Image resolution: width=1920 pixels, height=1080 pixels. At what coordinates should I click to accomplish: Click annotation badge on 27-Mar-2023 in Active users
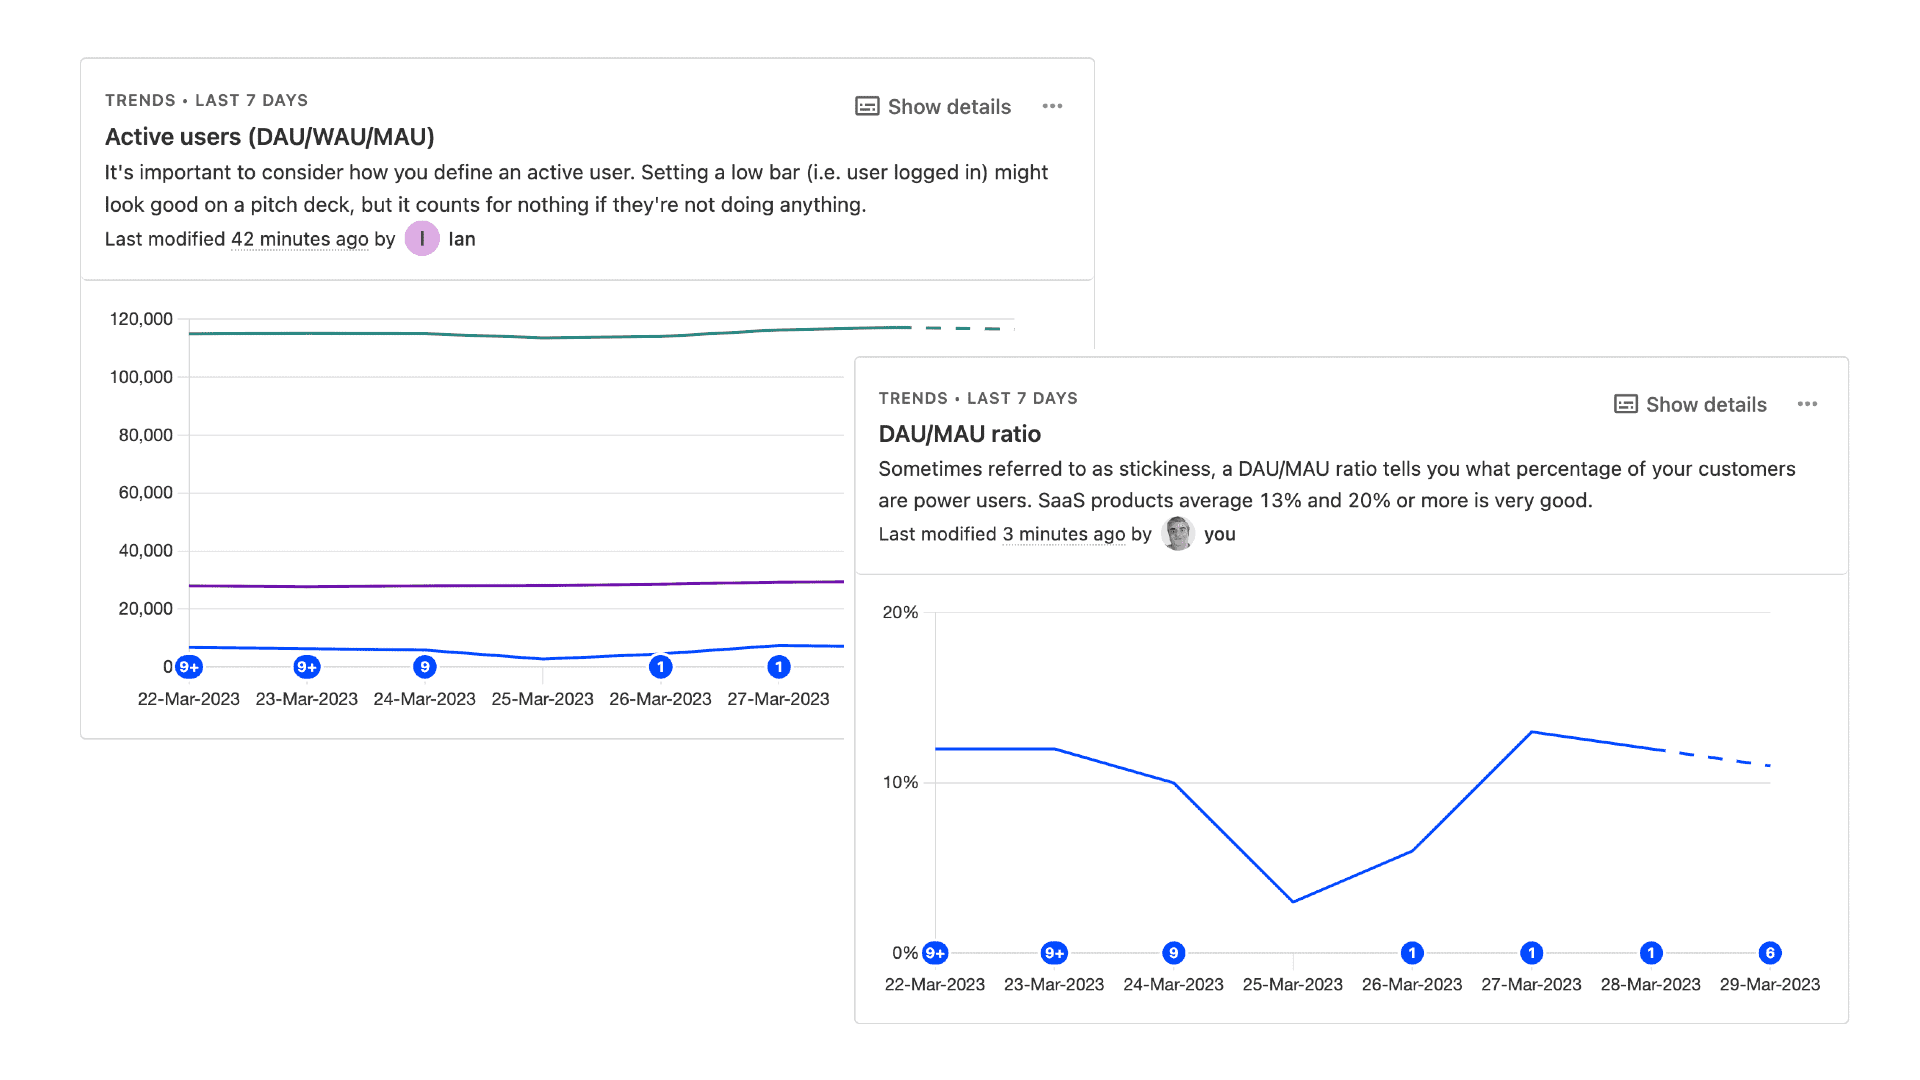(x=779, y=667)
